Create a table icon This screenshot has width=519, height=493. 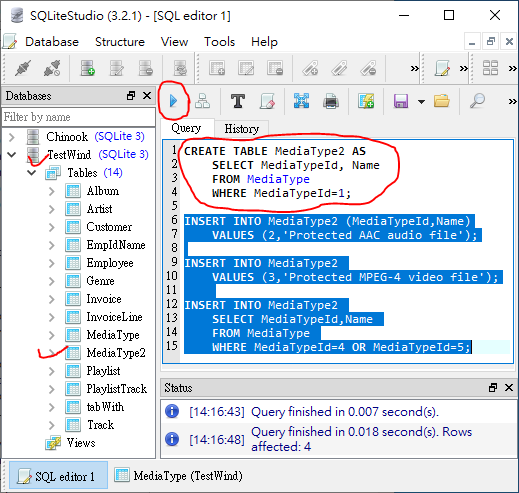[217, 68]
